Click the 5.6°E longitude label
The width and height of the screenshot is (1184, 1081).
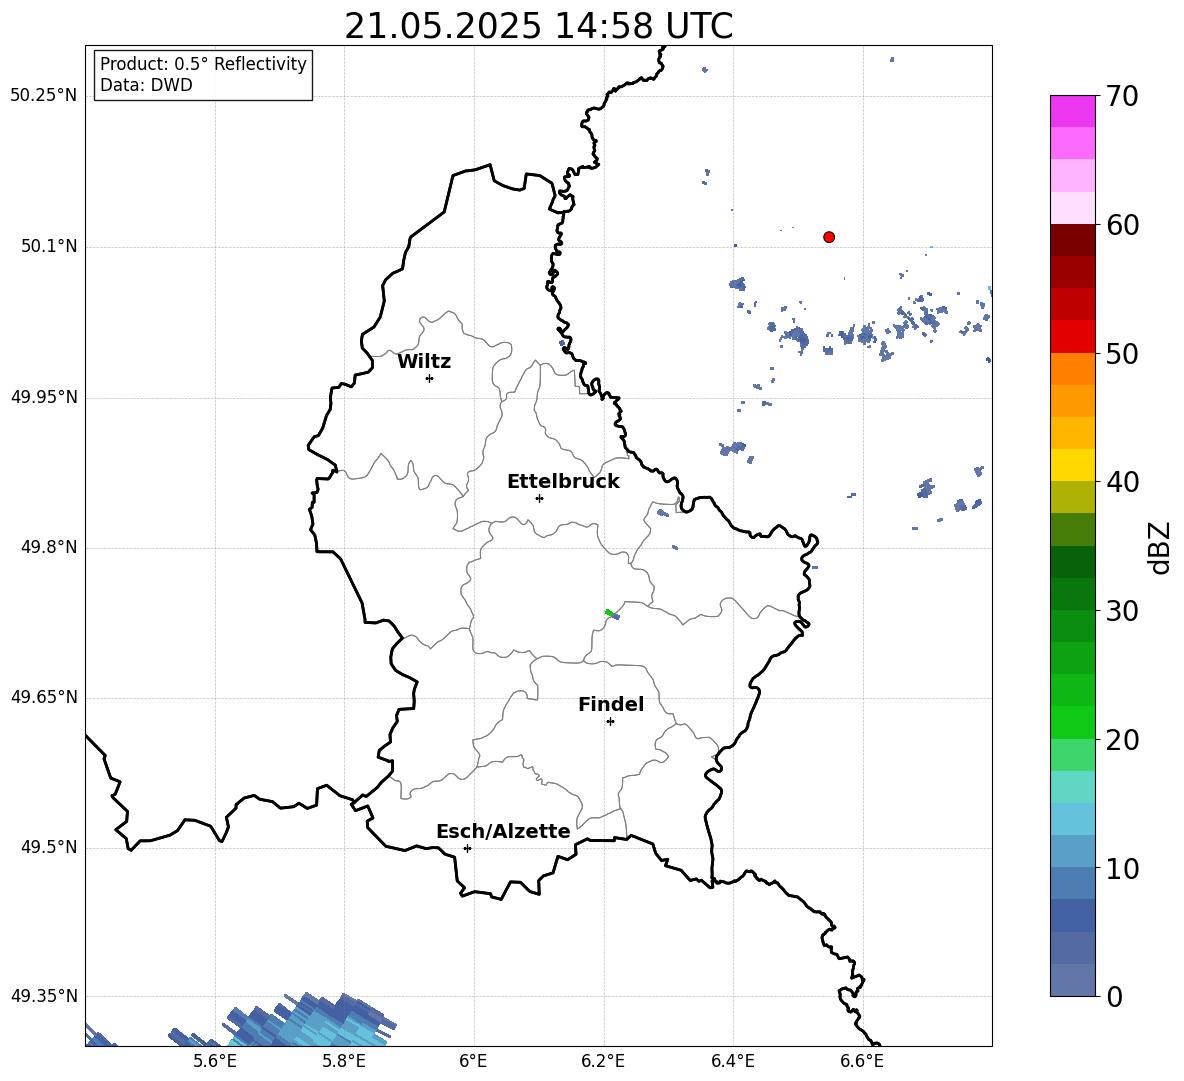(x=215, y=1062)
